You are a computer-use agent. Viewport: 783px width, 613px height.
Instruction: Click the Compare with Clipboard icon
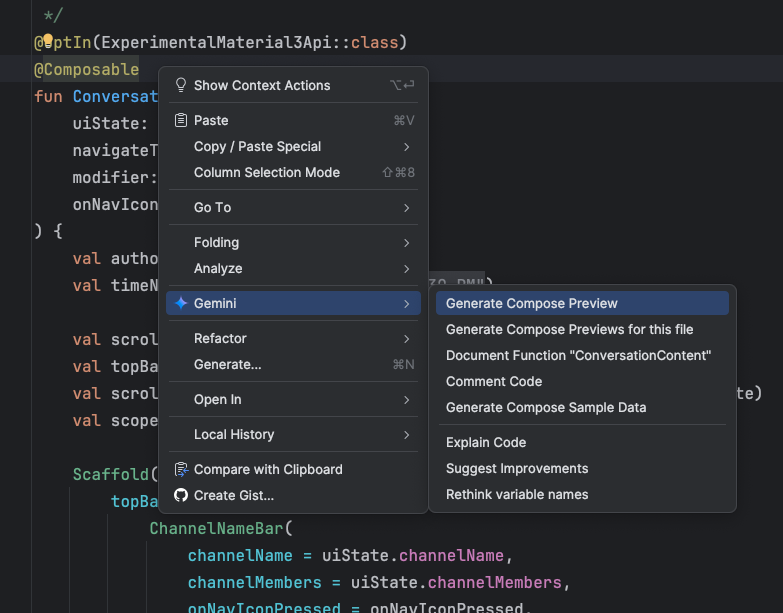tap(181, 469)
